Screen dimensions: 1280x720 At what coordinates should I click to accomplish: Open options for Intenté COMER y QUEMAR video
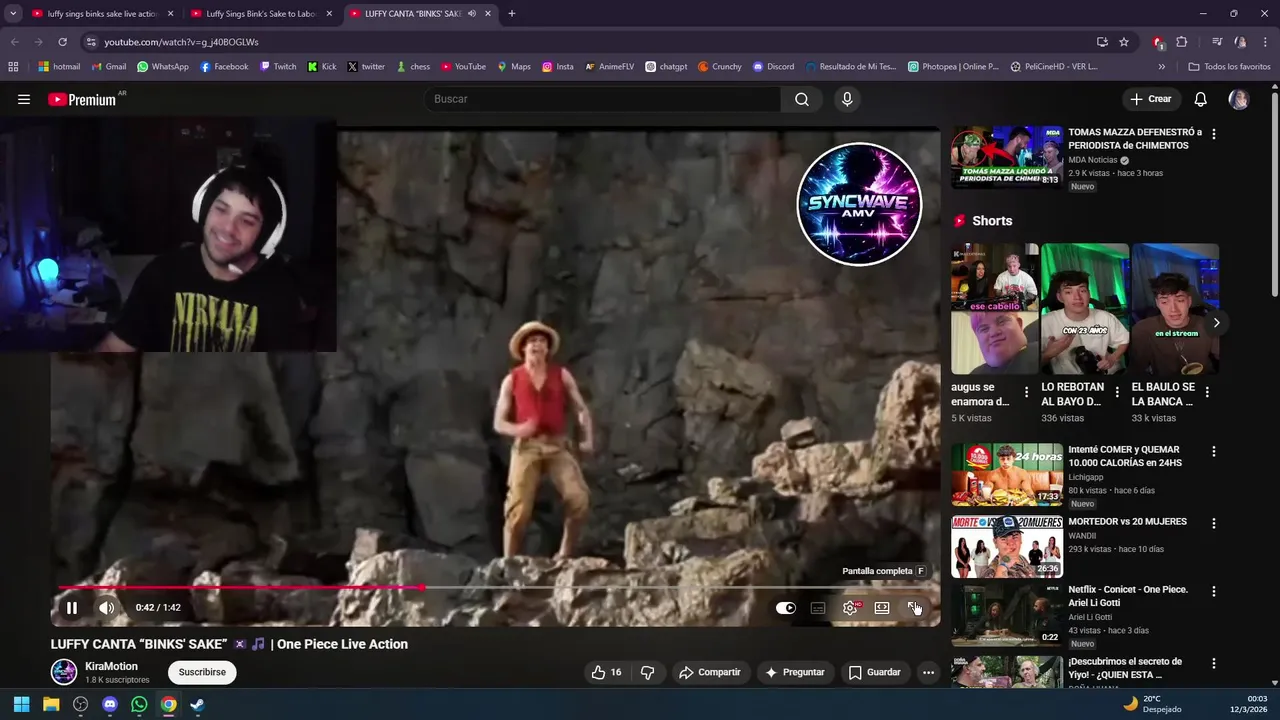[x=1214, y=451]
